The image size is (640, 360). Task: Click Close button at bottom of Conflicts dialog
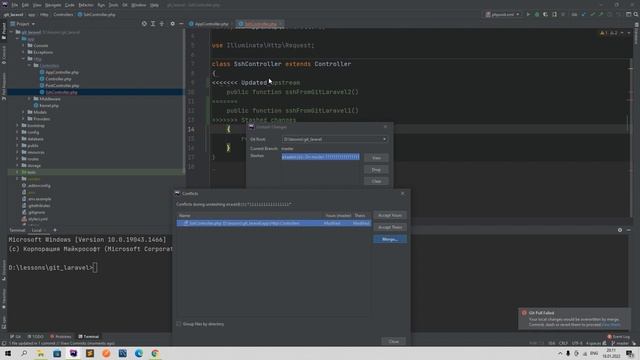pyautogui.click(x=393, y=341)
